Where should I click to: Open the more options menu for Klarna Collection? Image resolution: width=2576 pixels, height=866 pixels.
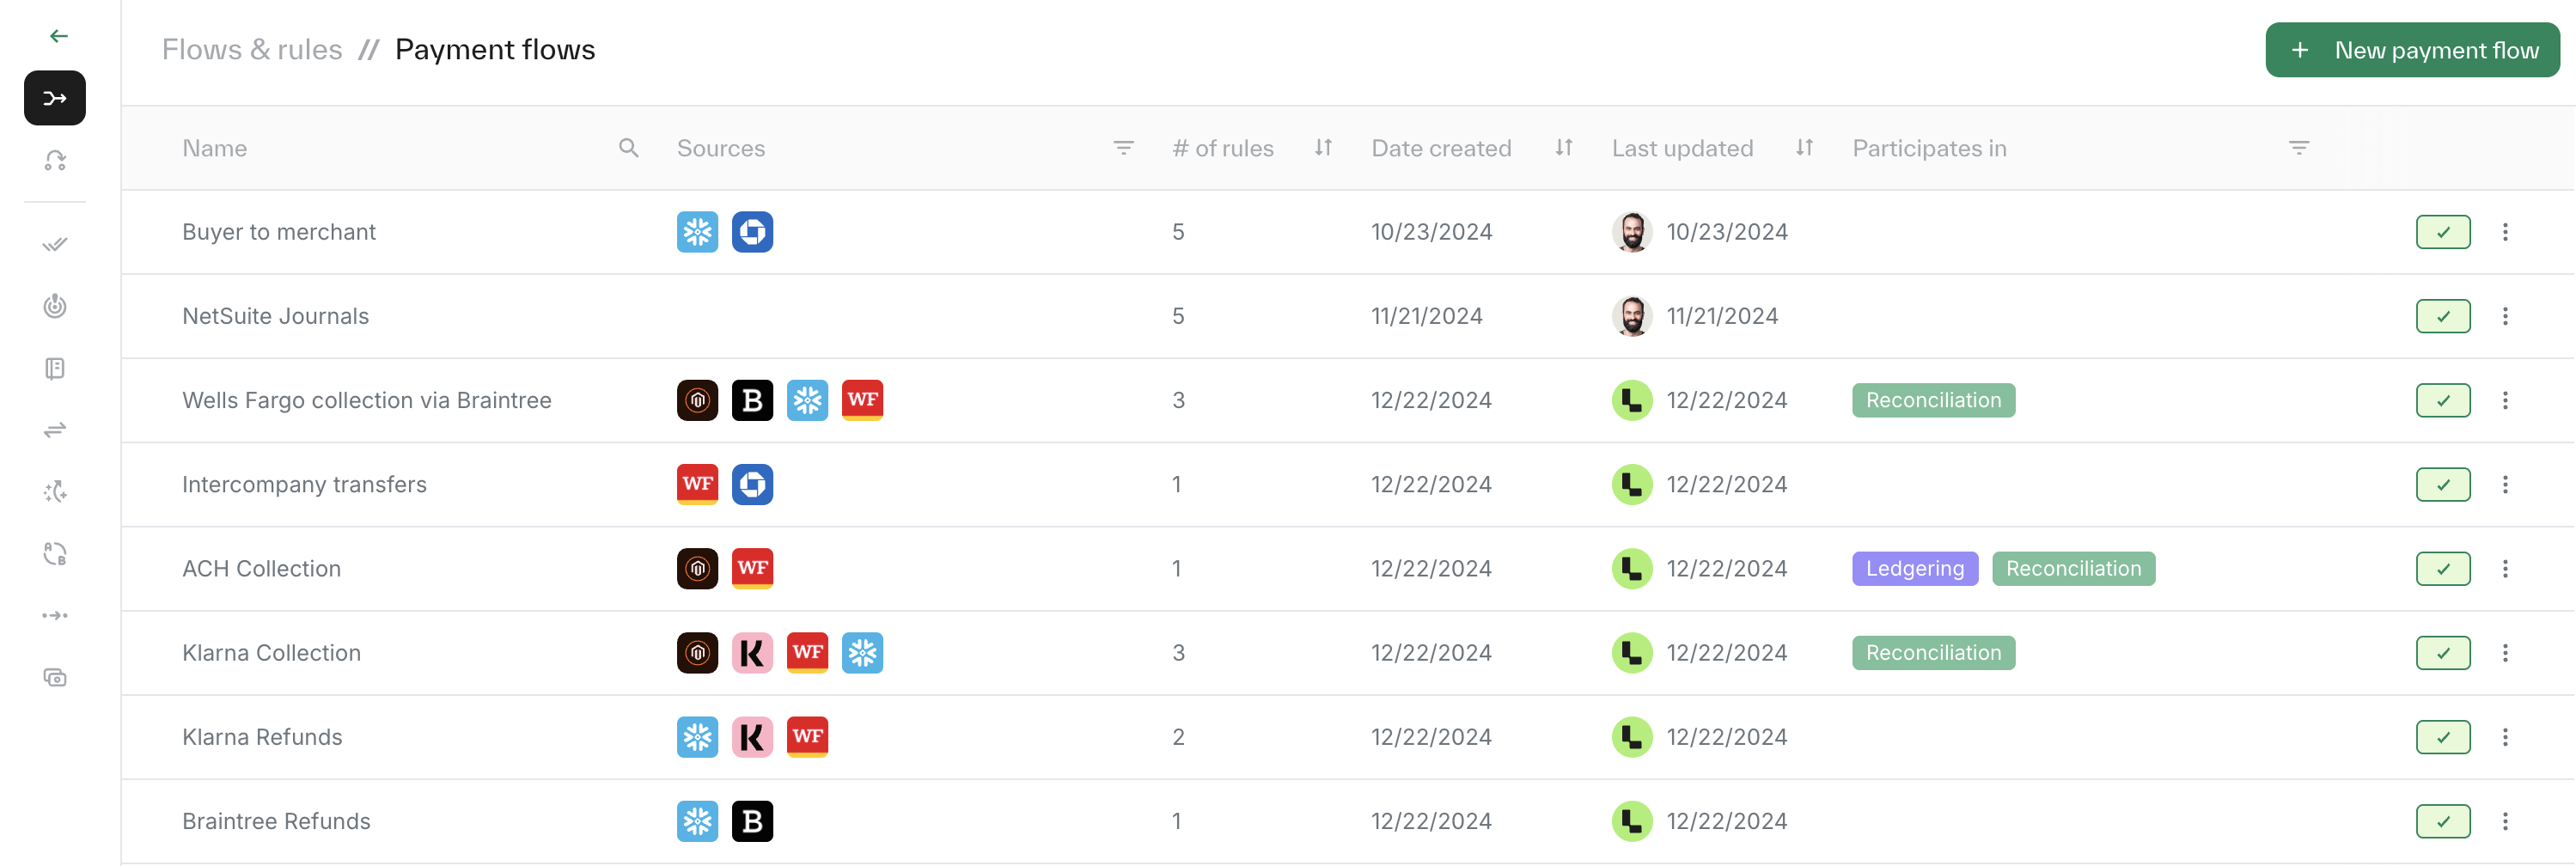point(2504,653)
